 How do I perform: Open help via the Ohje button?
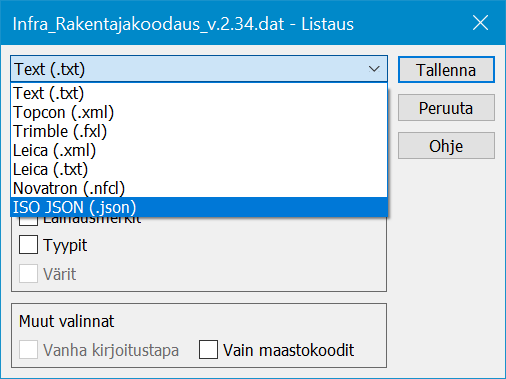[446, 146]
